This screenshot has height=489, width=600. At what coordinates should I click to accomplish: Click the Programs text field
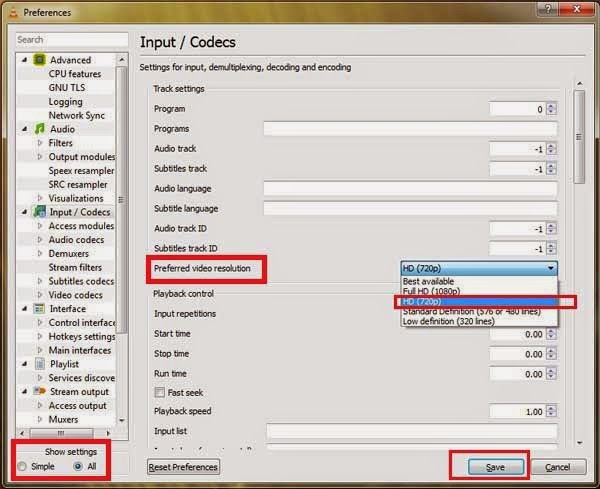point(410,129)
